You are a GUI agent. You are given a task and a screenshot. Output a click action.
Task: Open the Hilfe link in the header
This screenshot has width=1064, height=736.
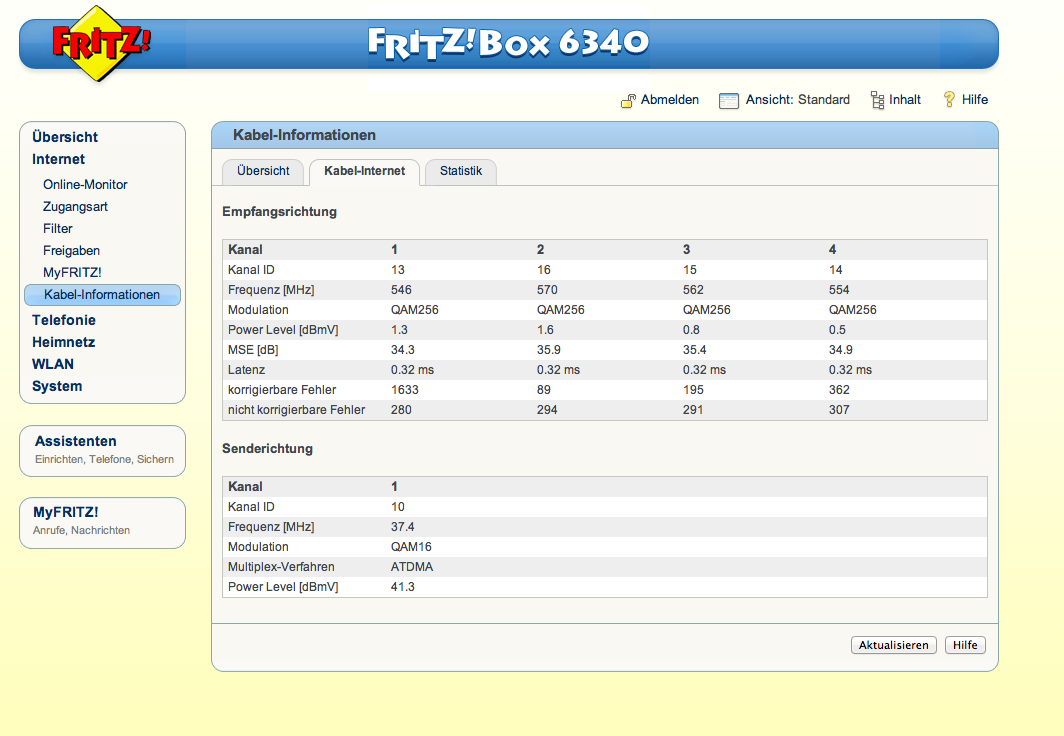(974, 100)
